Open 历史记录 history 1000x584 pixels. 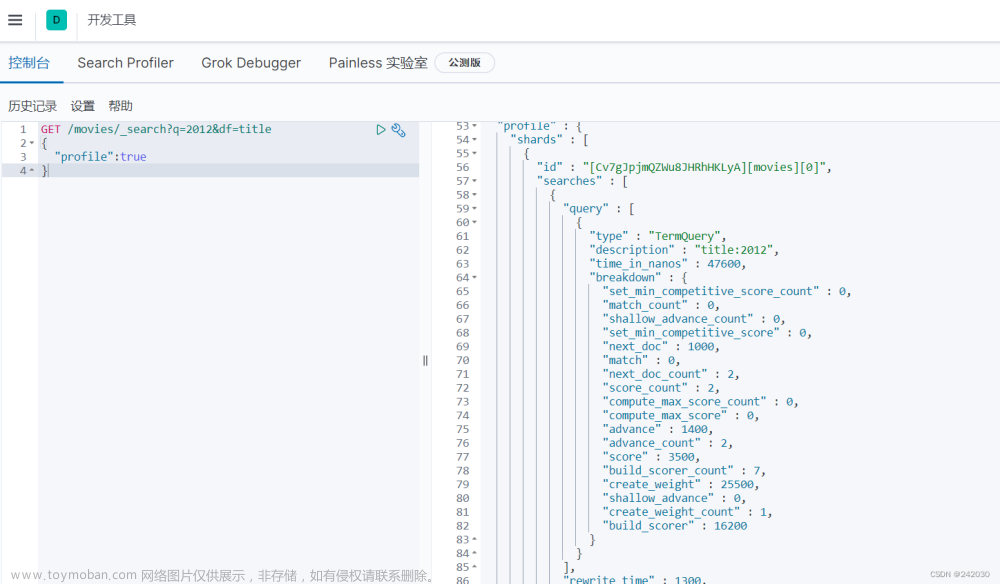point(33,106)
